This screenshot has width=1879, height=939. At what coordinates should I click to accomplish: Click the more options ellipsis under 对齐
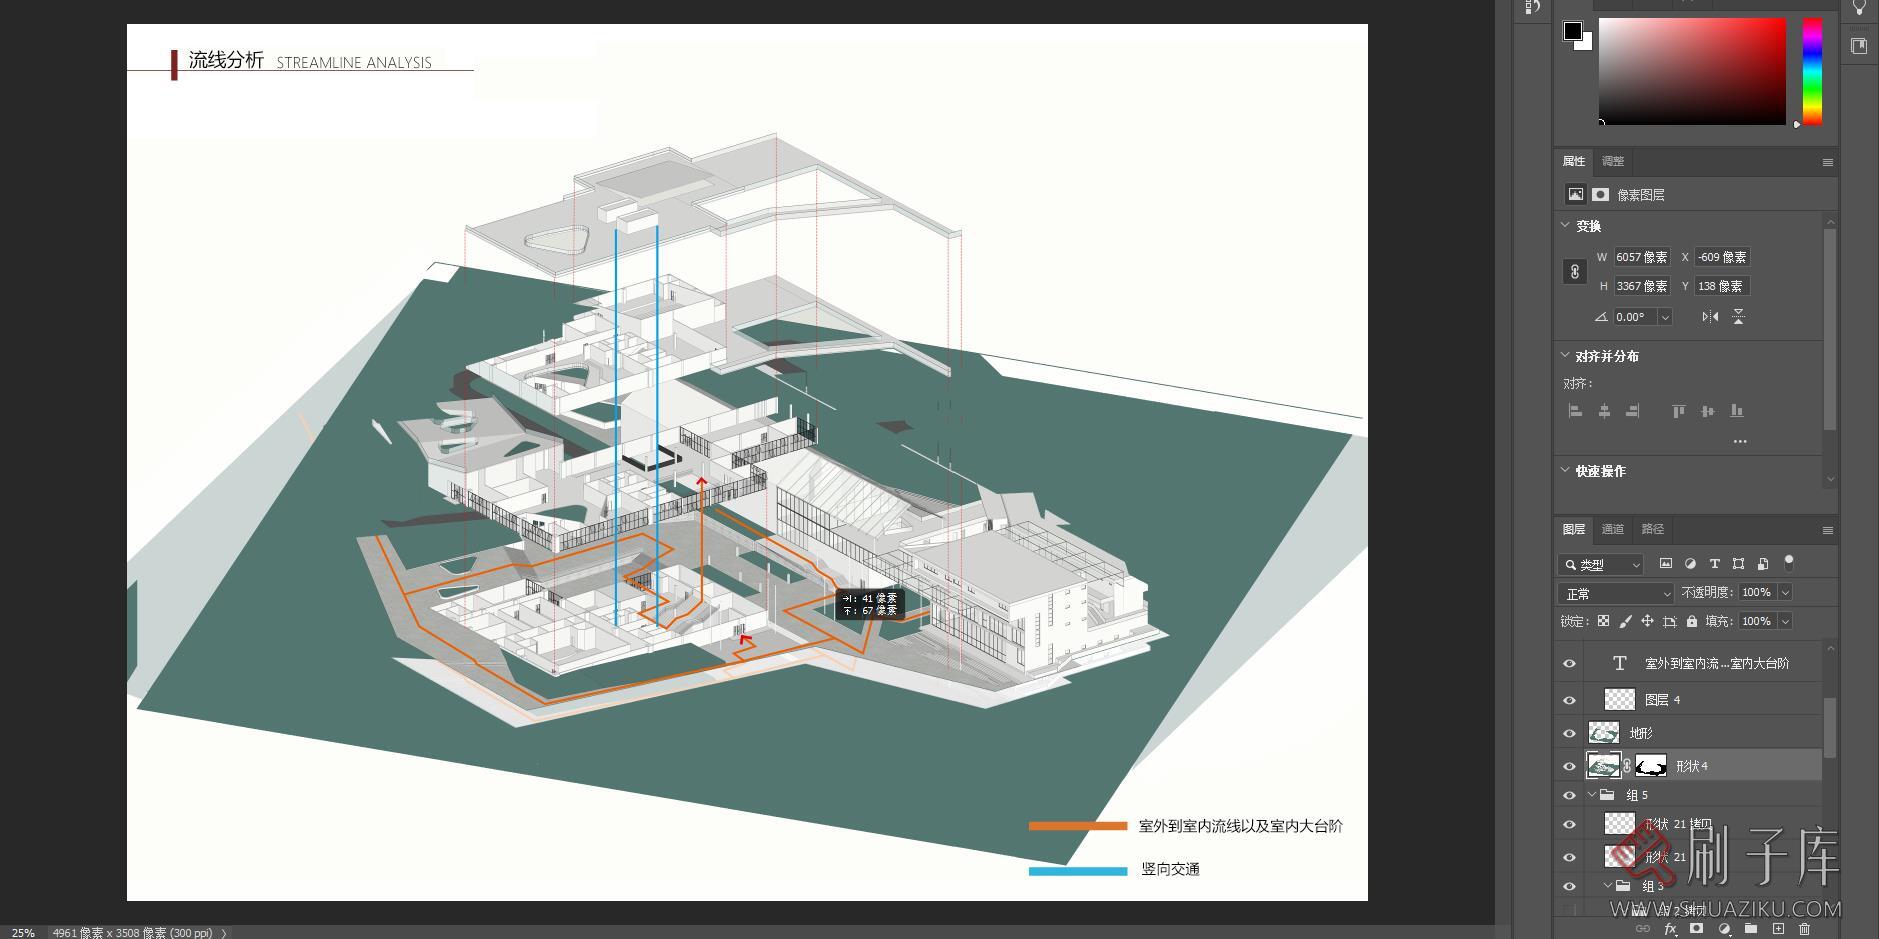pos(1740,441)
